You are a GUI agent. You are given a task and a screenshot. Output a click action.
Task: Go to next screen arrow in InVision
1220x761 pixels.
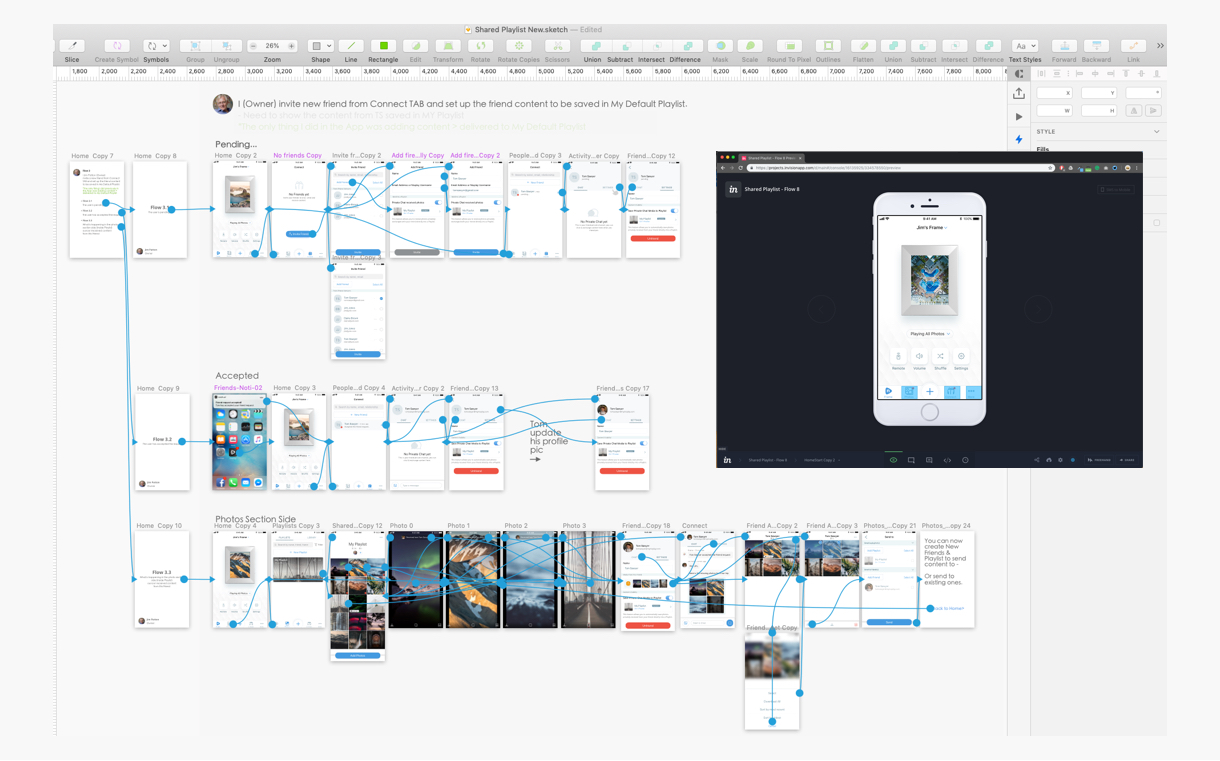tap(1038, 309)
